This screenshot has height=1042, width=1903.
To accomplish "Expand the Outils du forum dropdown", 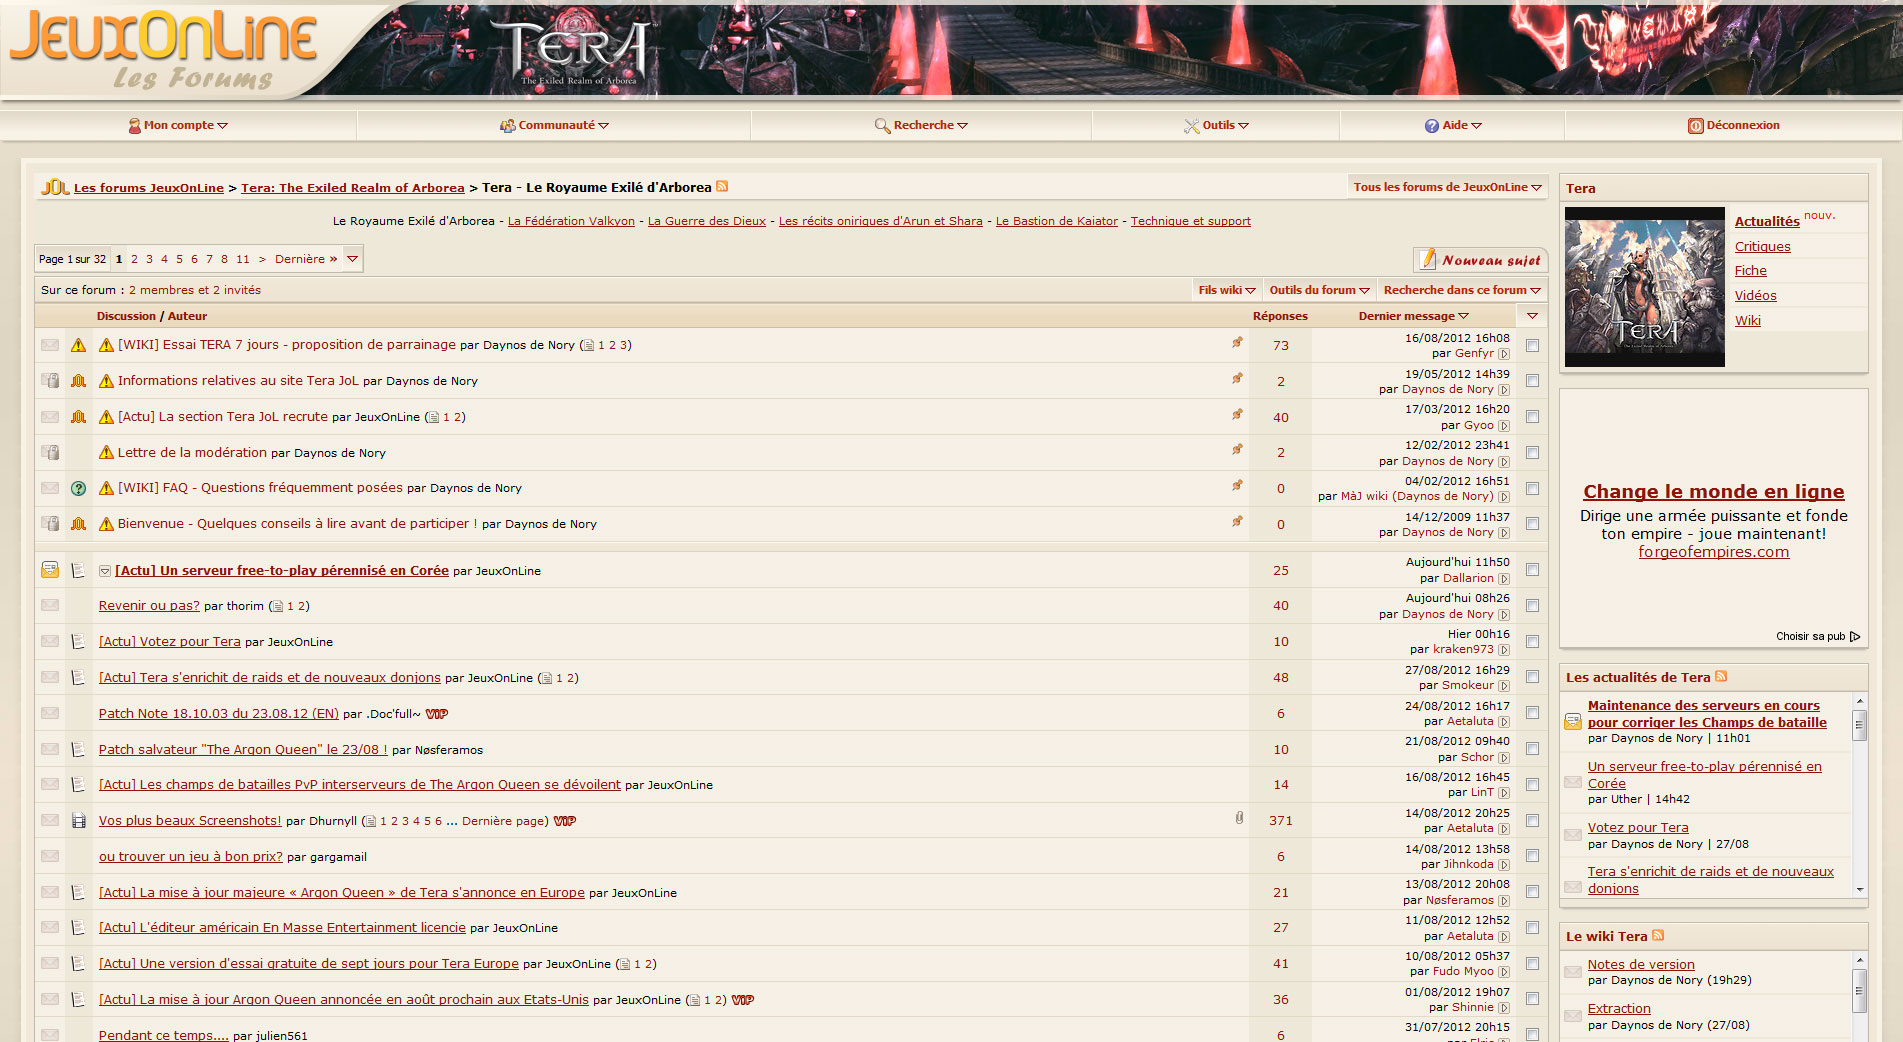I will (x=1319, y=290).
